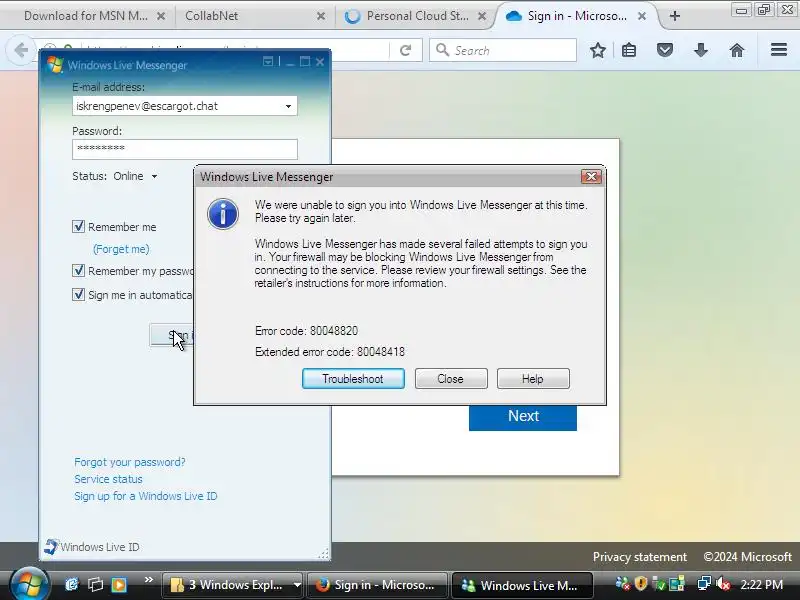Click the blue information icon in dialog
Viewport: 800px width, 600px height.
(223, 214)
